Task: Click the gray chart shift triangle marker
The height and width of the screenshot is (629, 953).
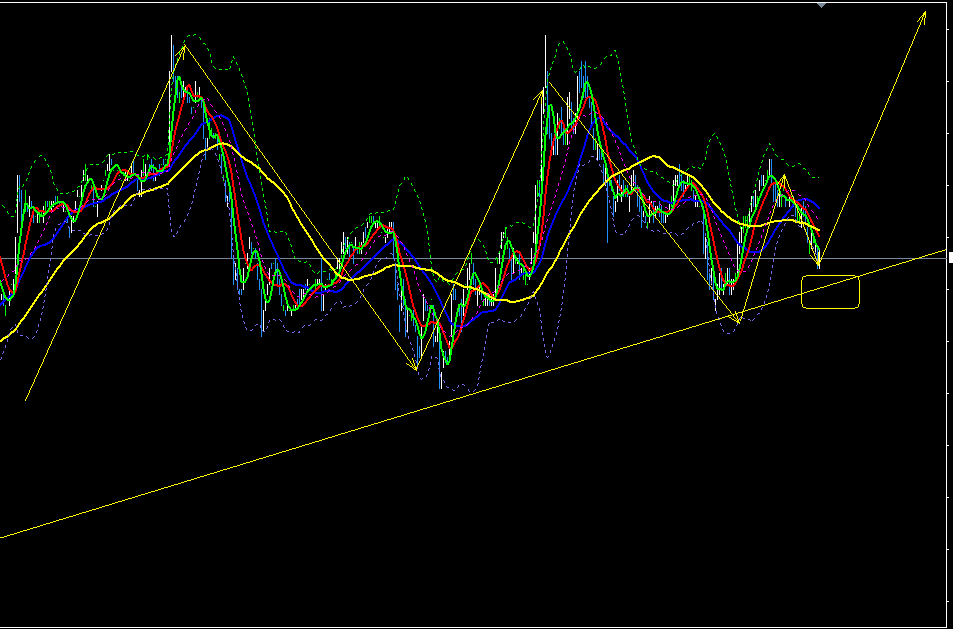Action: 822,5
